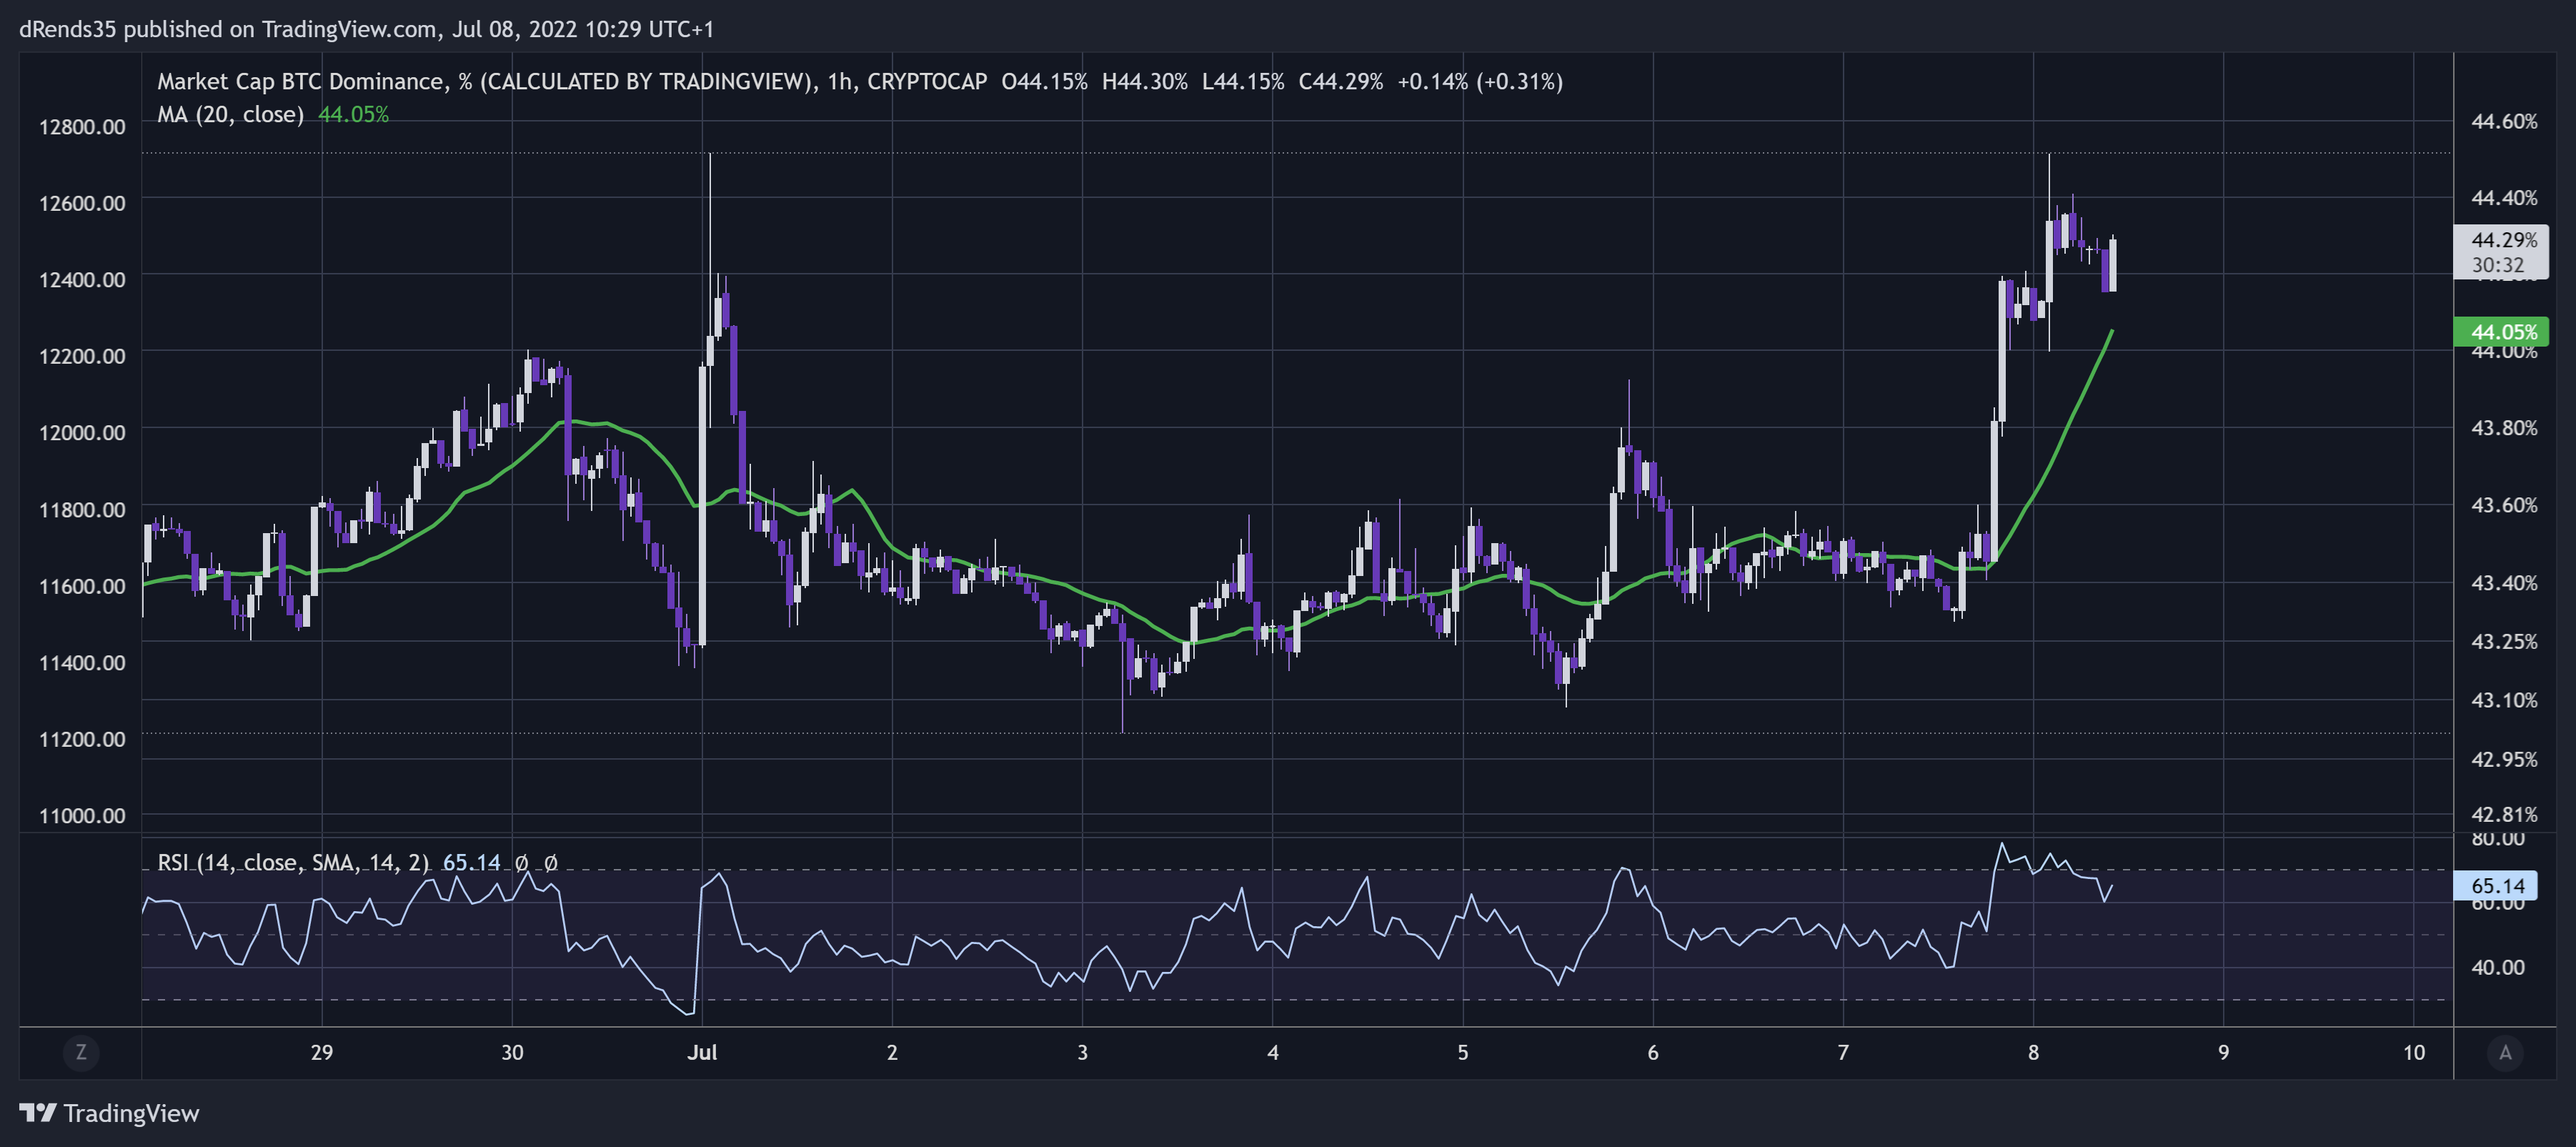Click the close value C44.29% in header

click(1340, 81)
